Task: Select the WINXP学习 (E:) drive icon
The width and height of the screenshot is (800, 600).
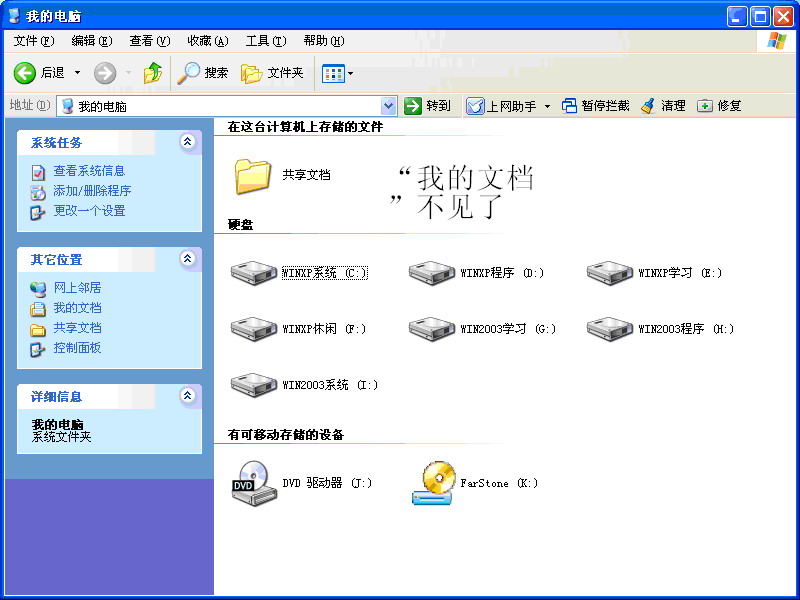Action: tap(610, 273)
